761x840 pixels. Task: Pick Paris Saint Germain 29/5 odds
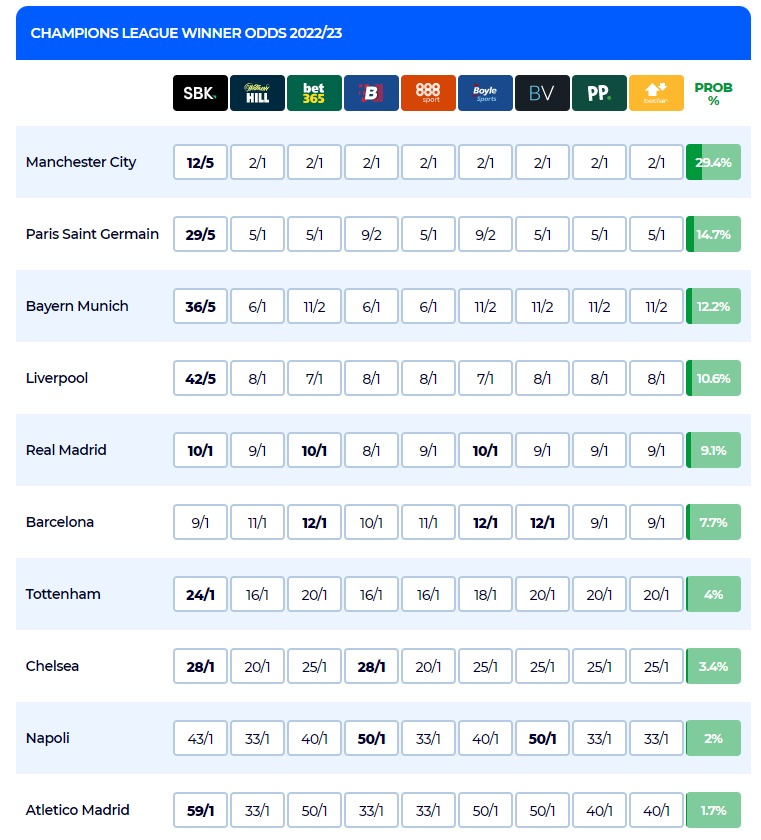(x=200, y=234)
